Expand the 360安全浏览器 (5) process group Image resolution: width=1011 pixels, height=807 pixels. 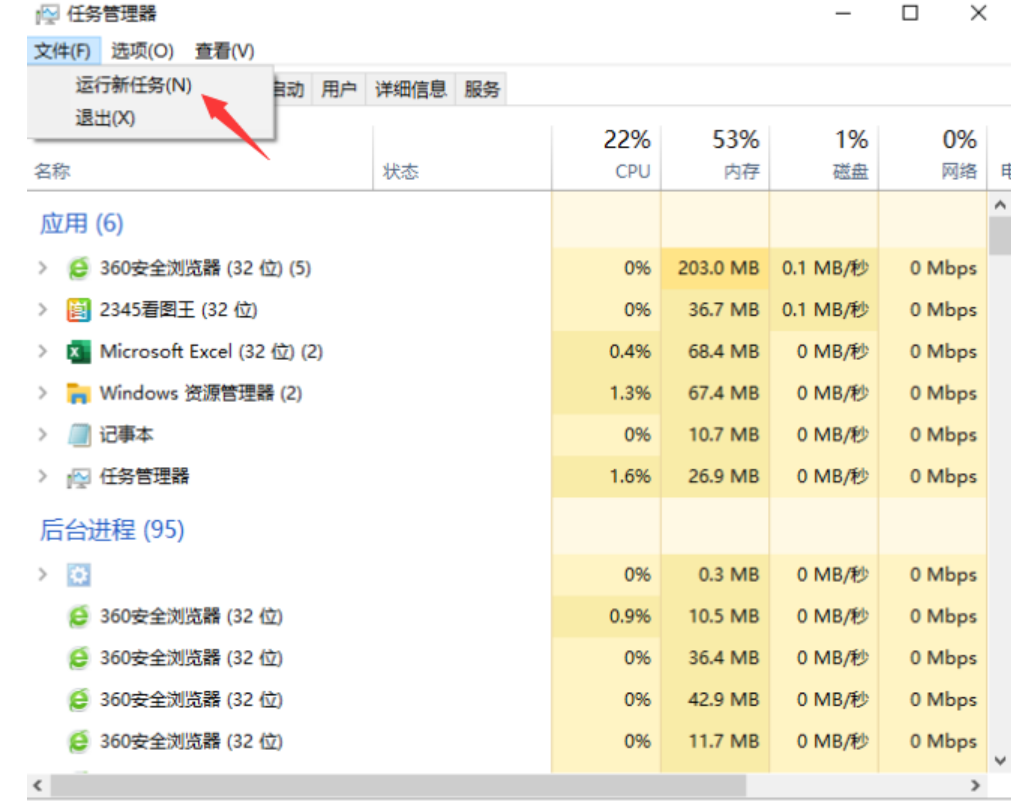(x=42, y=268)
